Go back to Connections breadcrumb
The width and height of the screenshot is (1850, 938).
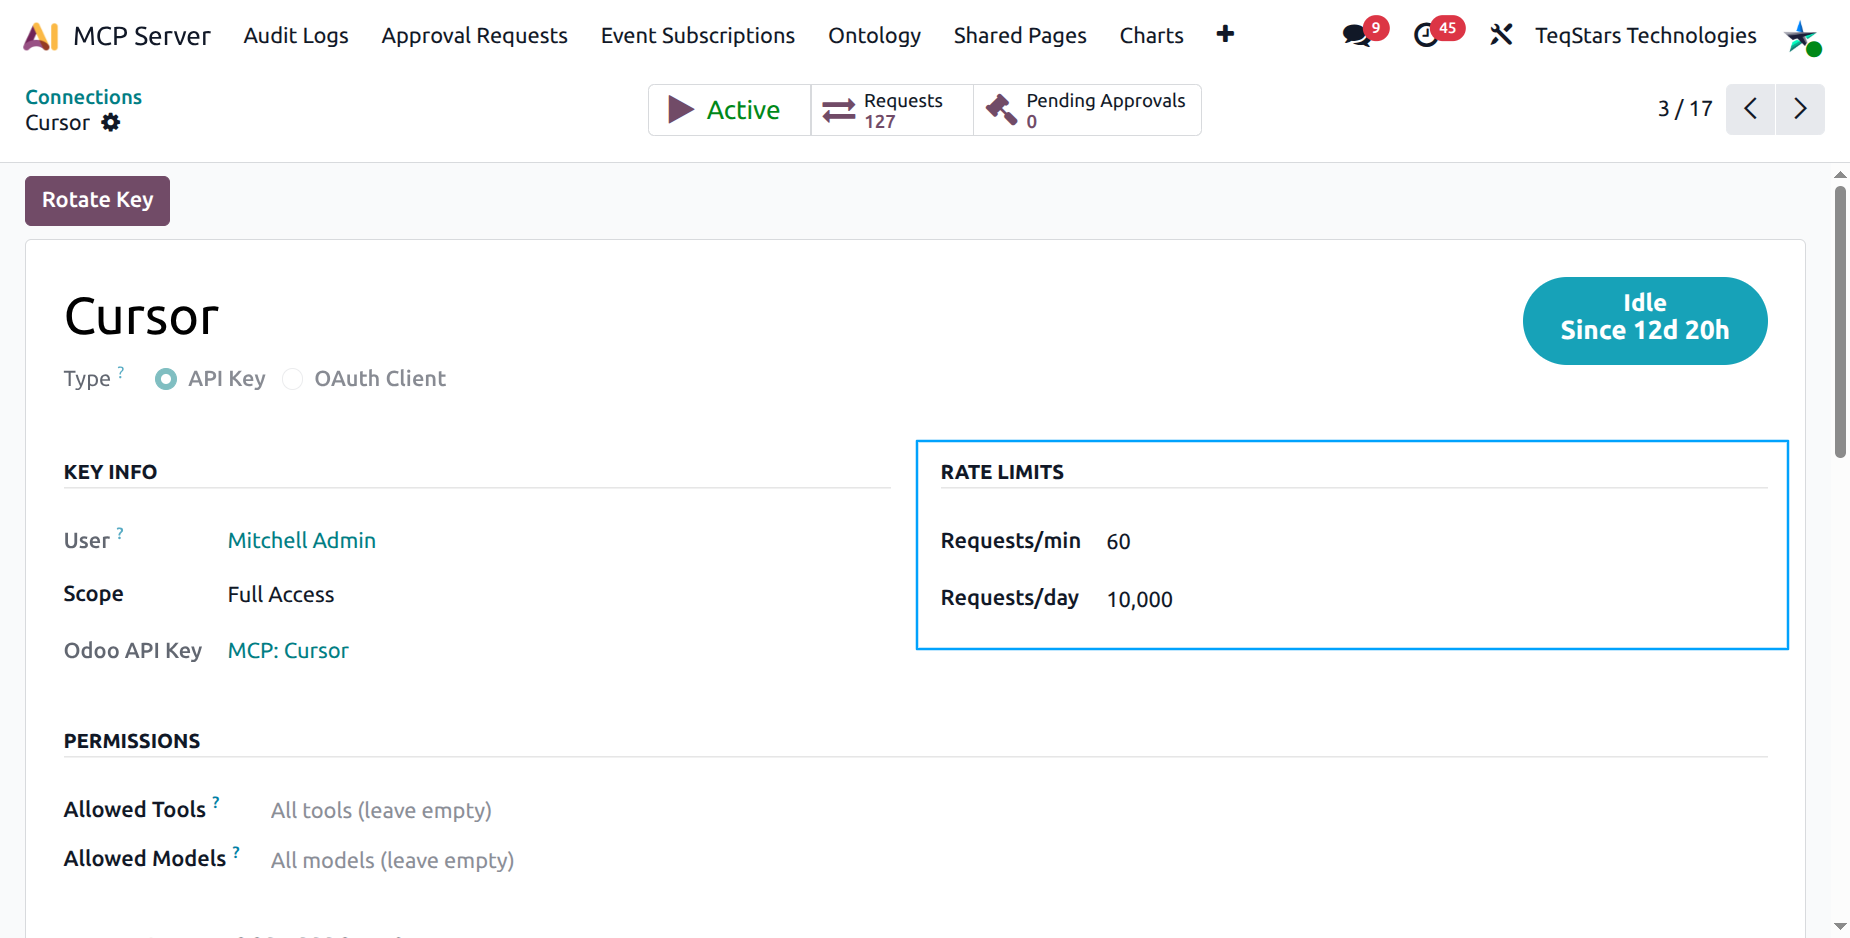84,97
